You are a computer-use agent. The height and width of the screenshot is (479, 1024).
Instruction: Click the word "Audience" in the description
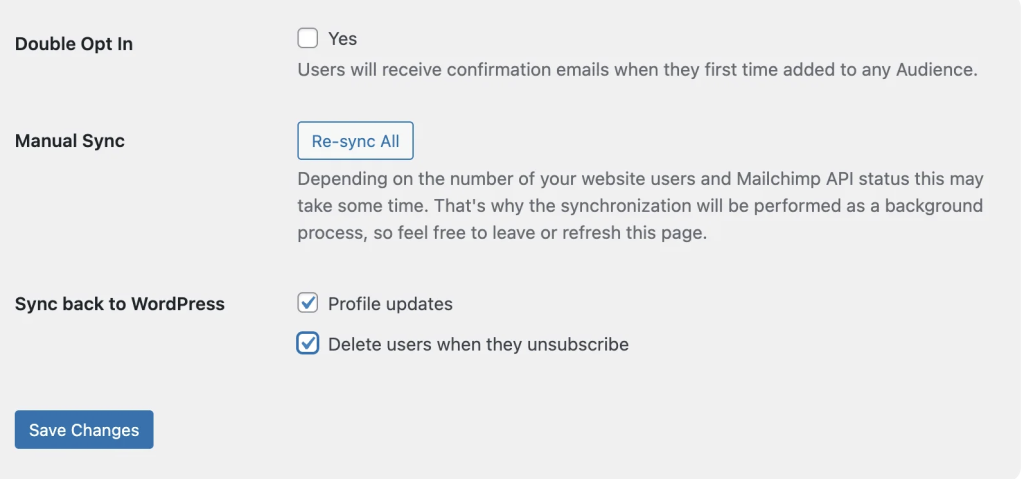(x=934, y=71)
